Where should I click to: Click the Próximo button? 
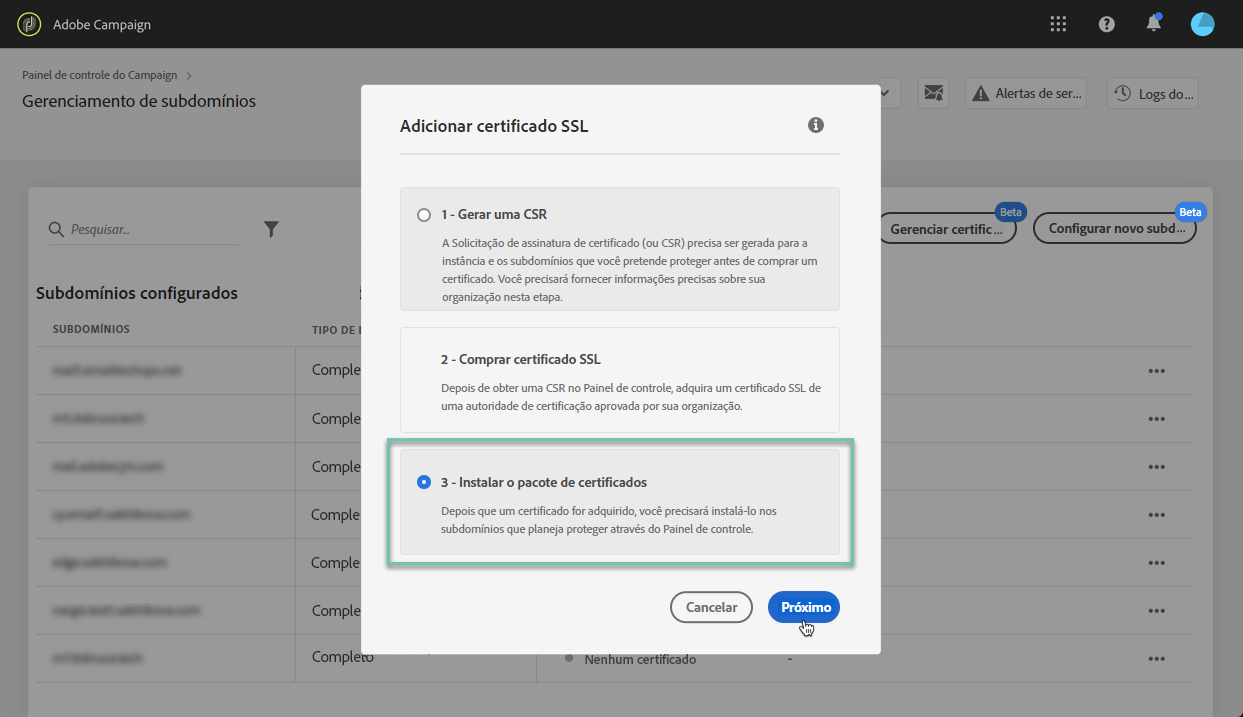(x=804, y=607)
